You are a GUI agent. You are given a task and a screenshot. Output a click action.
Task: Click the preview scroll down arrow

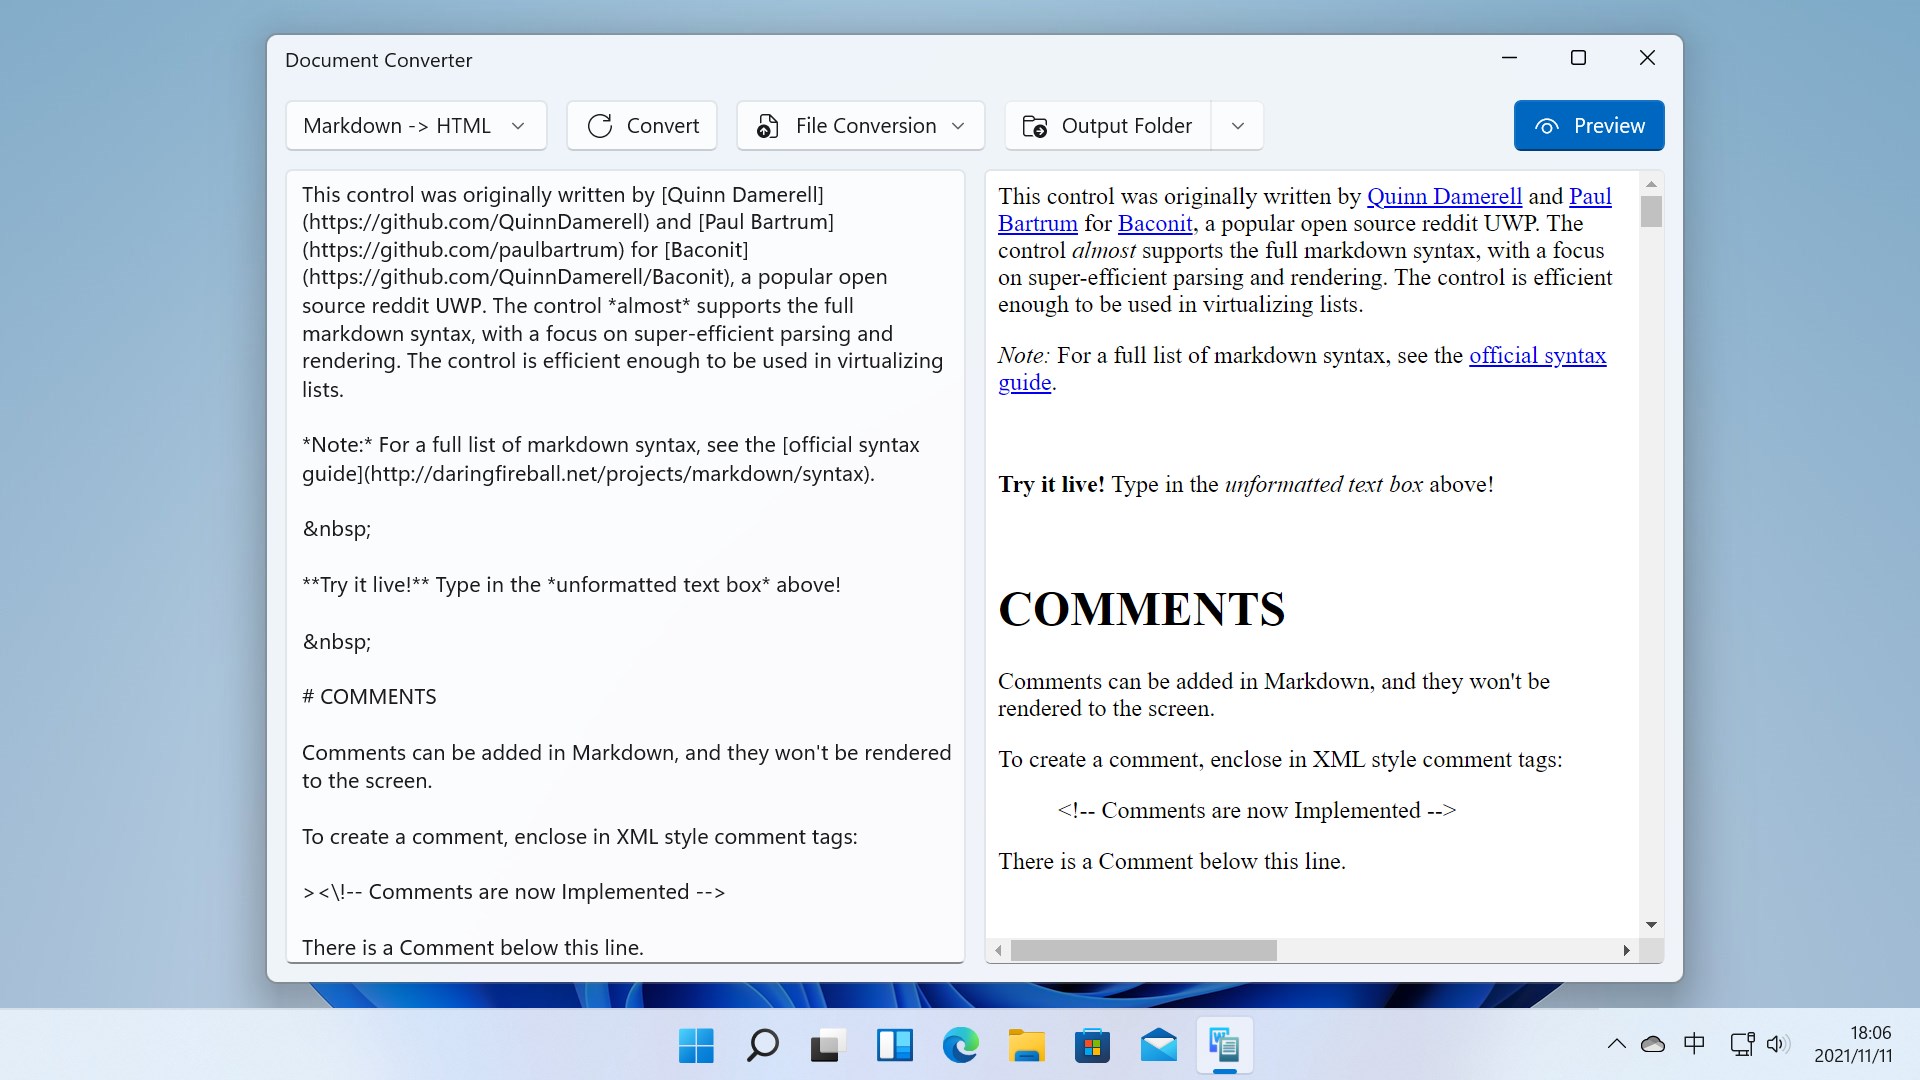coord(1651,924)
